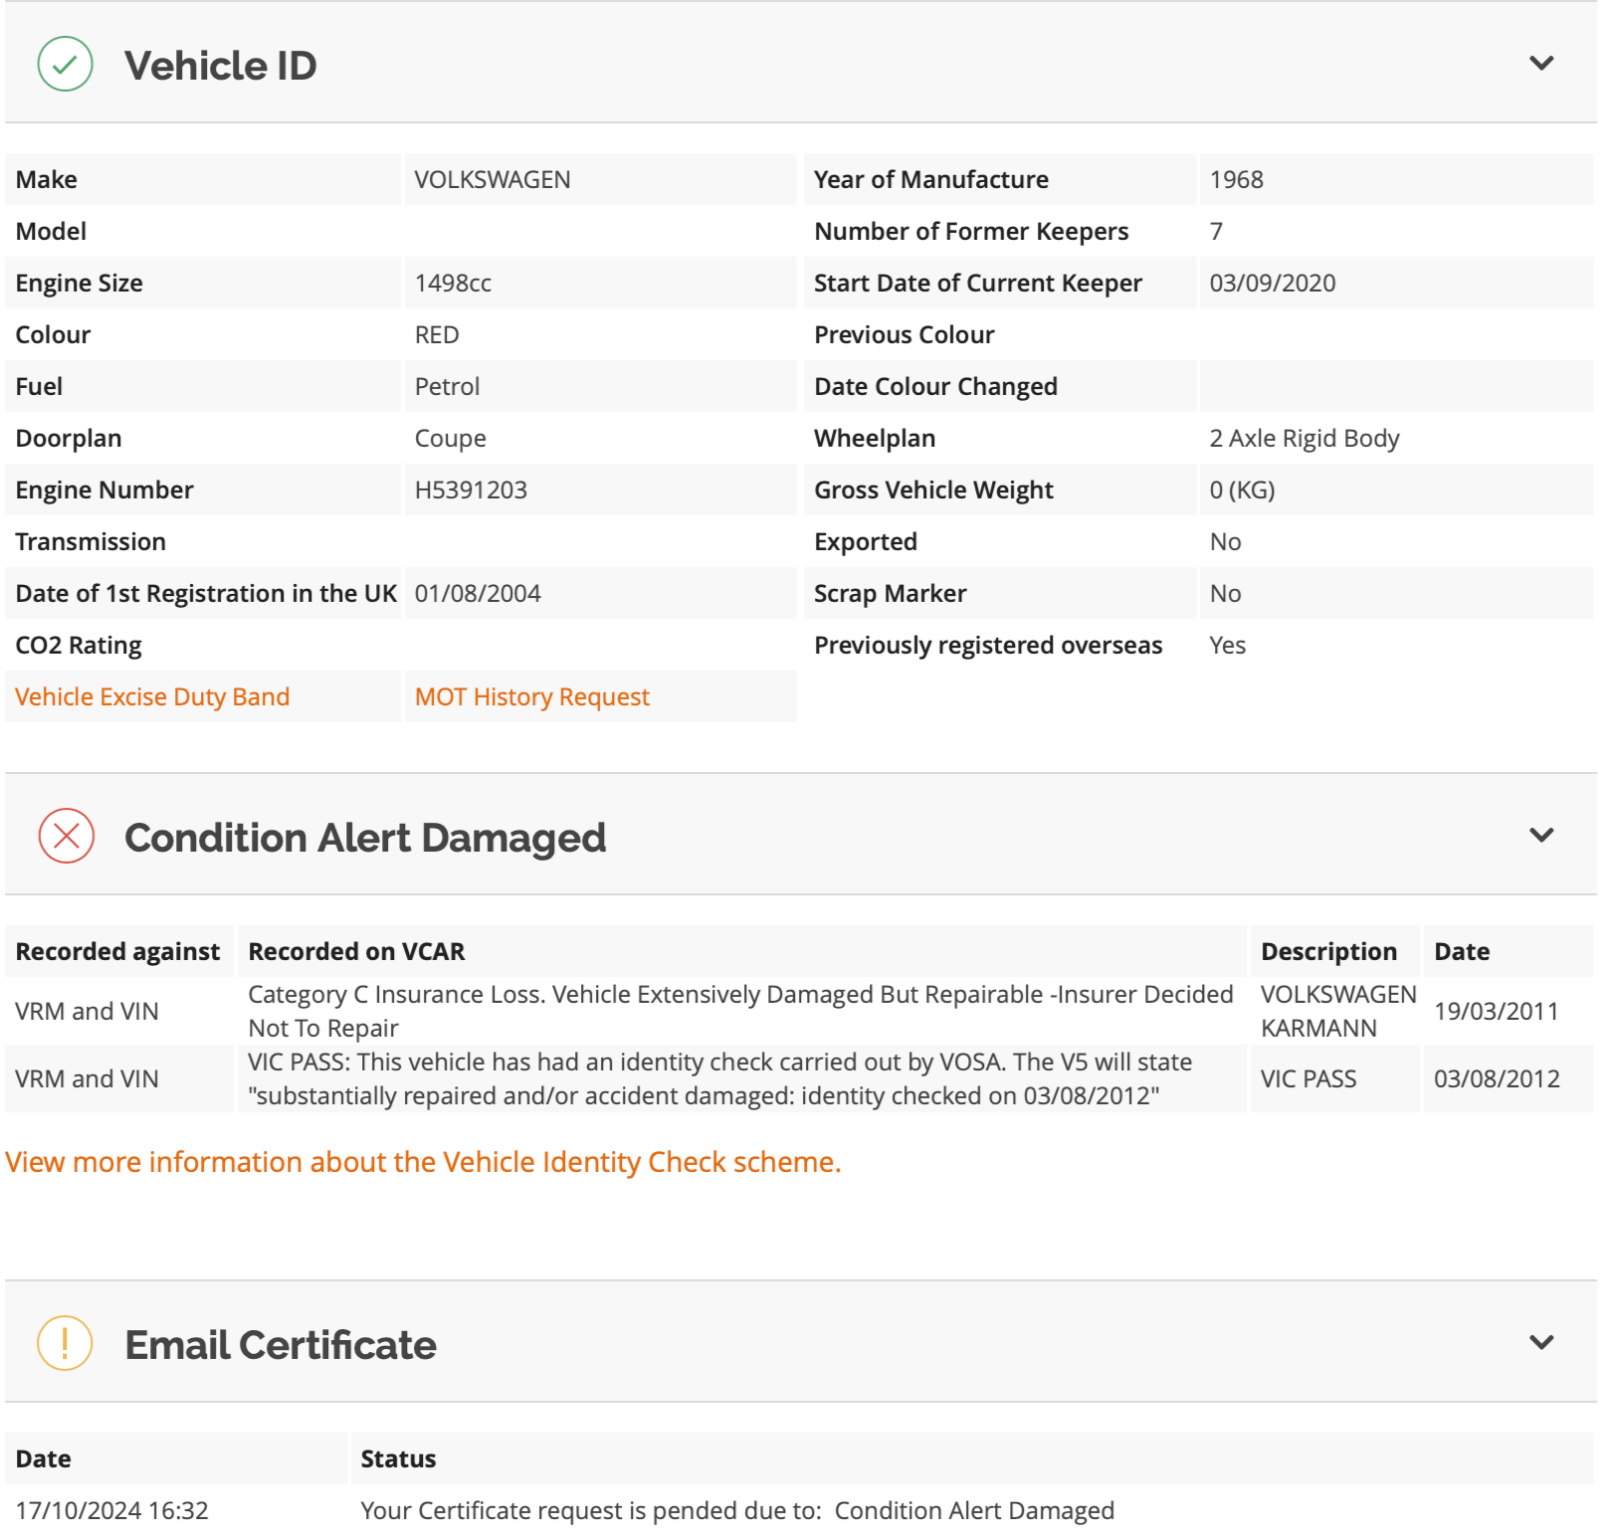1600x1538 pixels.
Task: Select the first registration date 01/08/2004
Action: (478, 594)
